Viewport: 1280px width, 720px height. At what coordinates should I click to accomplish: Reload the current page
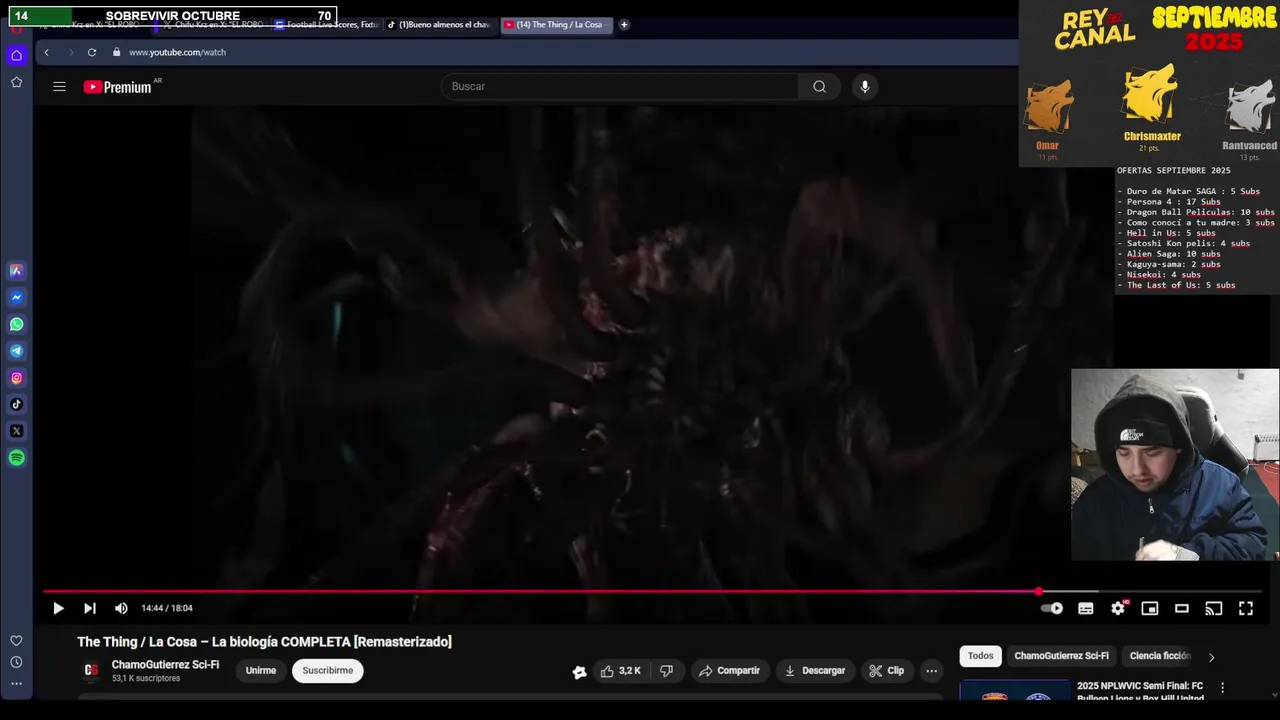pos(92,52)
